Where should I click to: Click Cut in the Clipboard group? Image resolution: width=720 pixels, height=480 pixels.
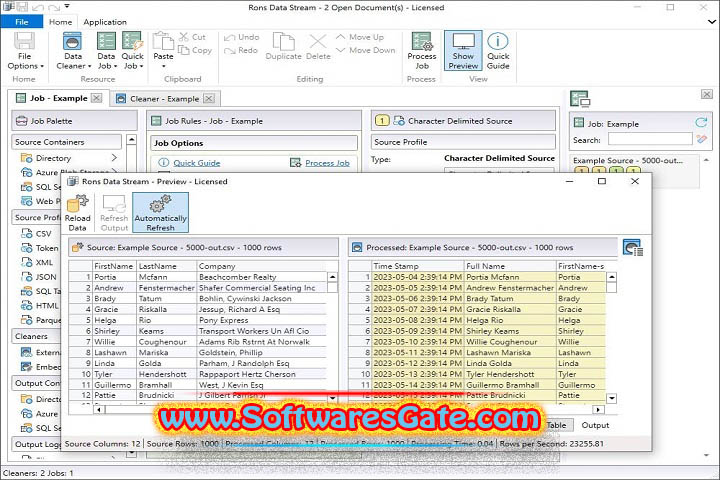[x=192, y=37]
